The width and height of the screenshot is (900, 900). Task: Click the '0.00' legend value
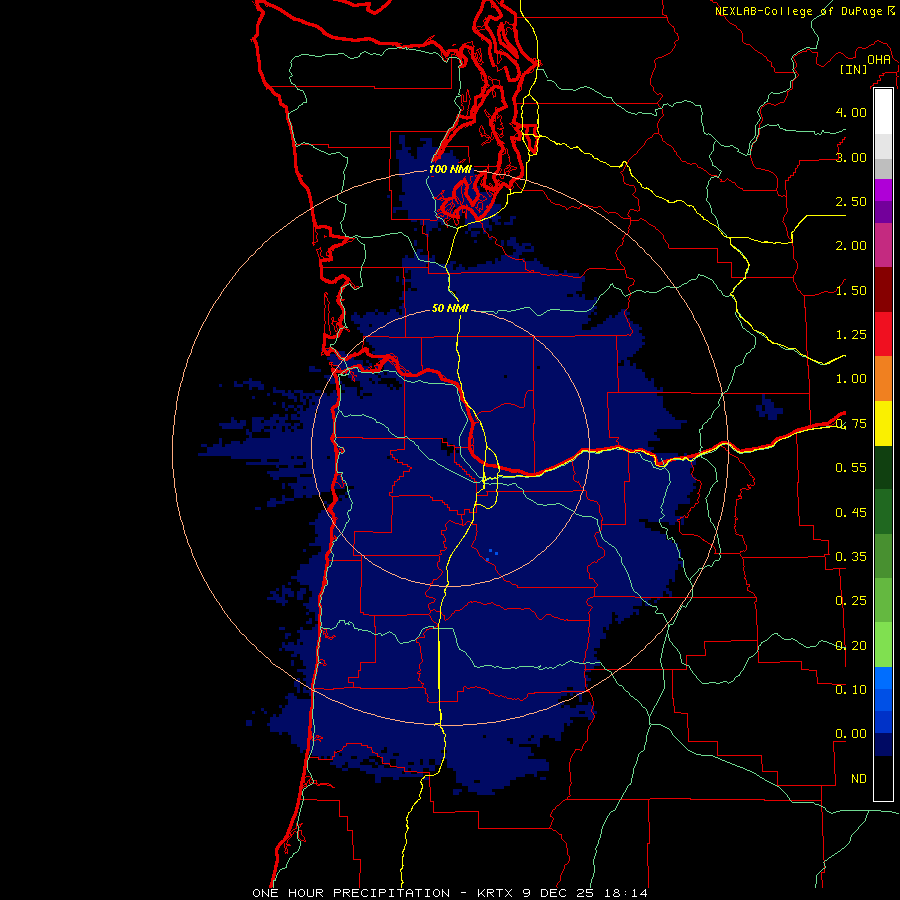pos(851,734)
